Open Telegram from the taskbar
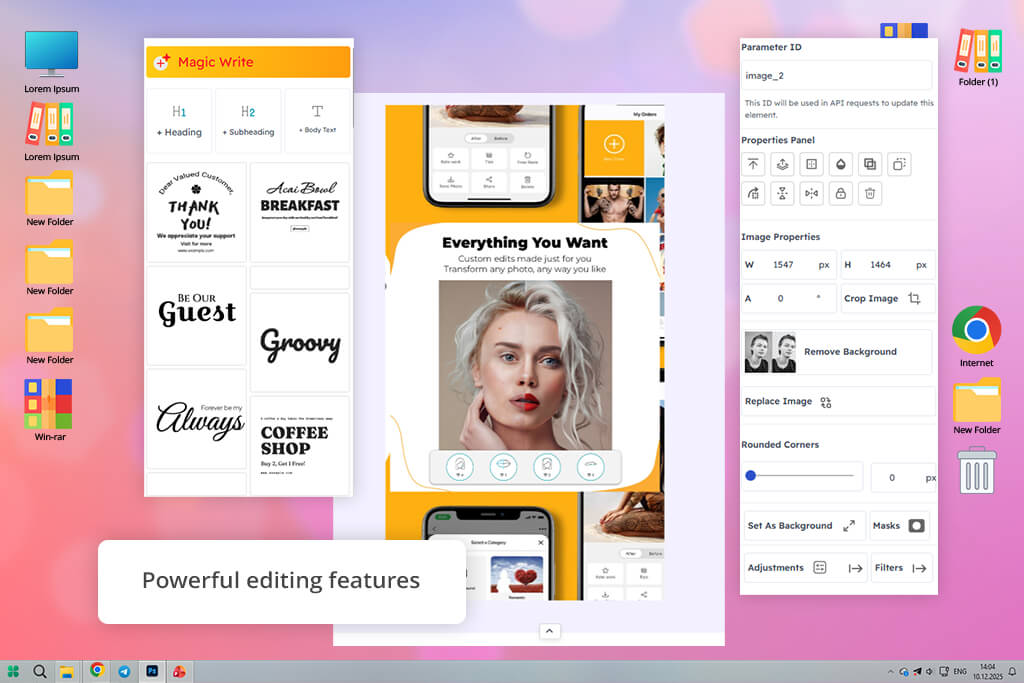 click(124, 671)
